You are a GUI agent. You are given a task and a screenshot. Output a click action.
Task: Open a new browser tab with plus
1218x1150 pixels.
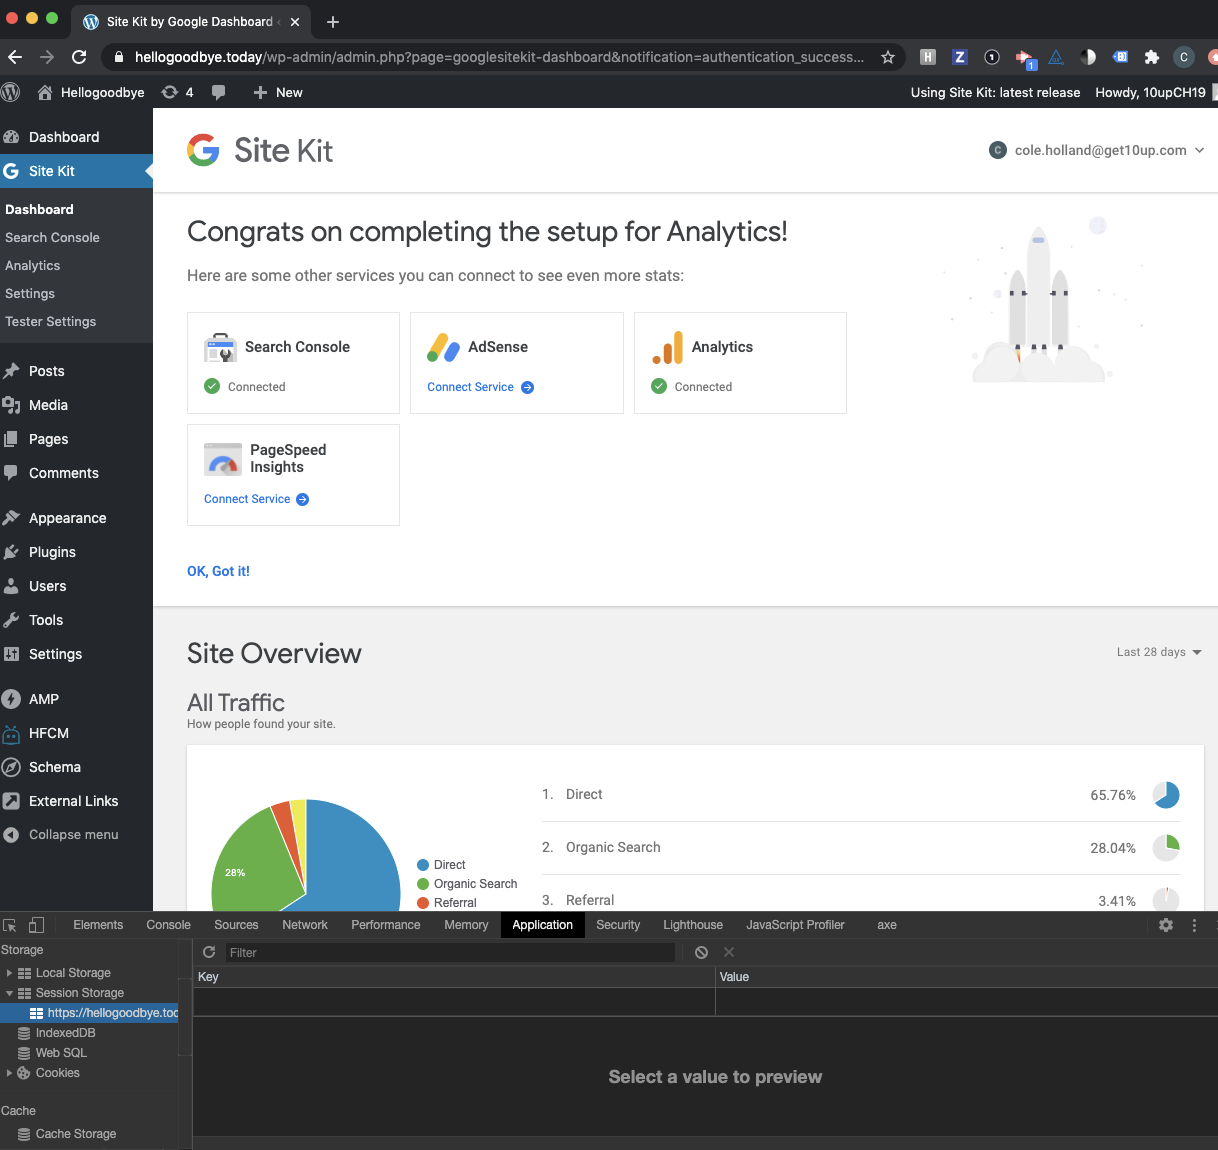333,21
